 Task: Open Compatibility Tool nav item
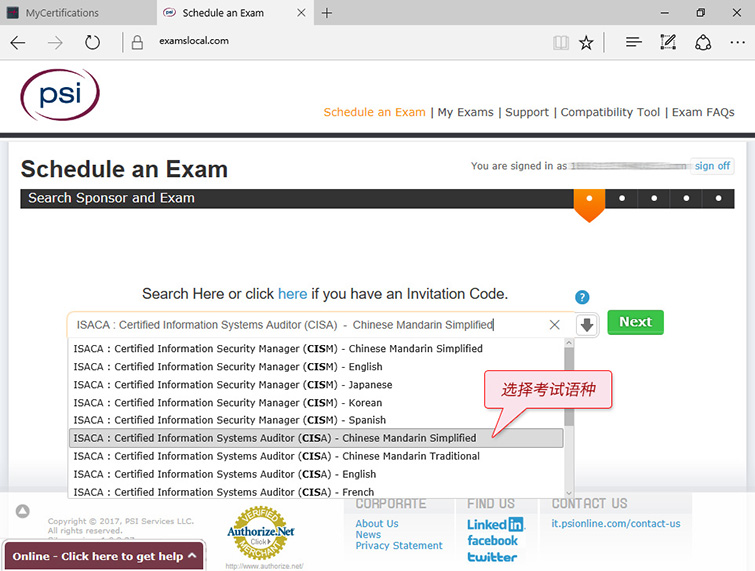point(610,112)
